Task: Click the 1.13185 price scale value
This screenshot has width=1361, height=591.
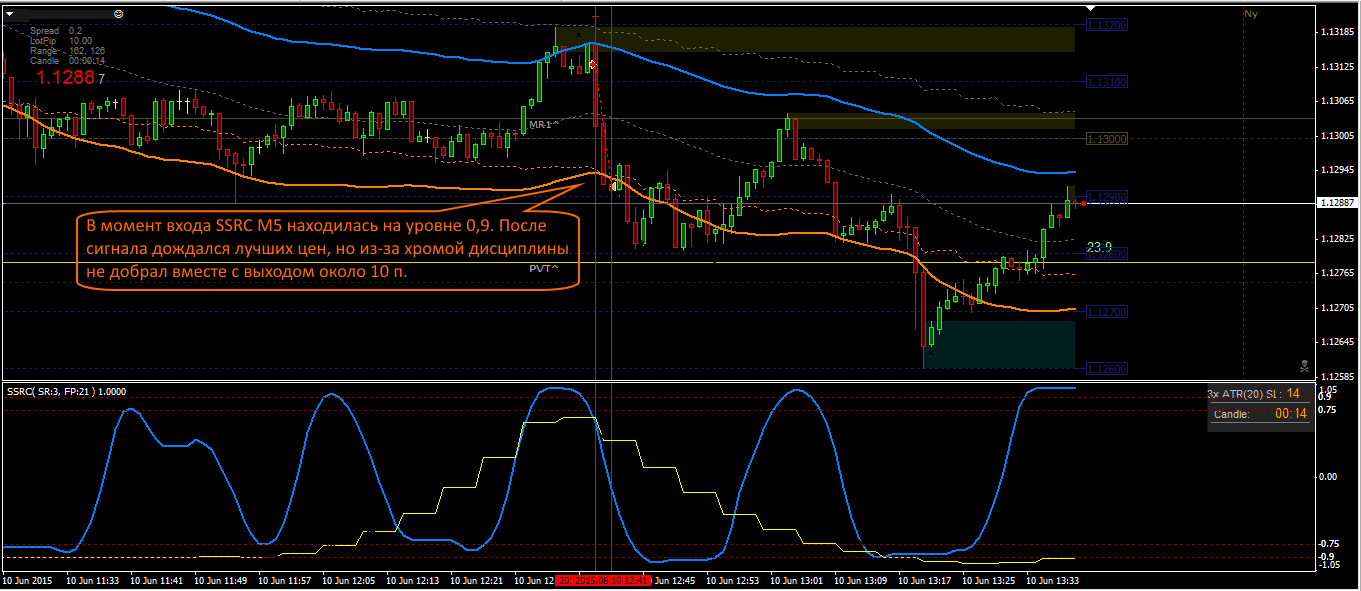Action: (x=1336, y=34)
